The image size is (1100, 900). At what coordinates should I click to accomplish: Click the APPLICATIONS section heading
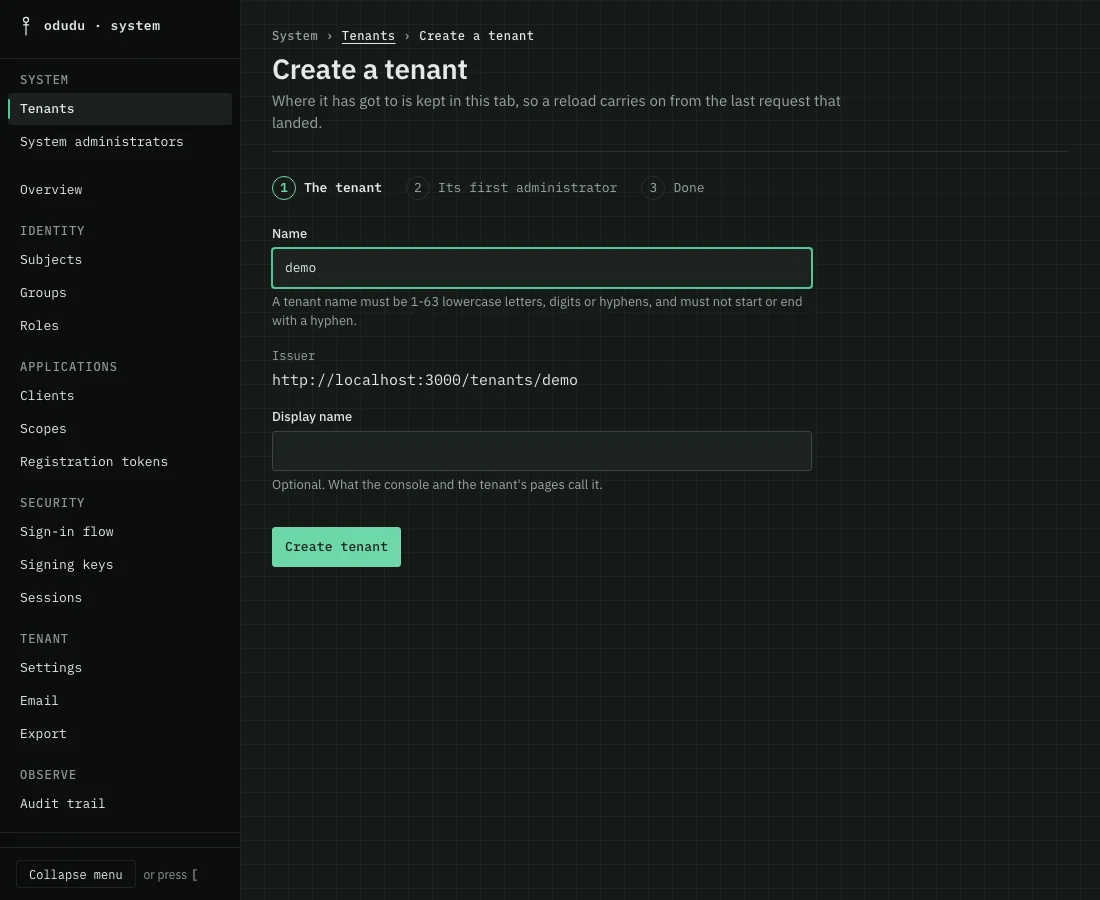coord(69,367)
